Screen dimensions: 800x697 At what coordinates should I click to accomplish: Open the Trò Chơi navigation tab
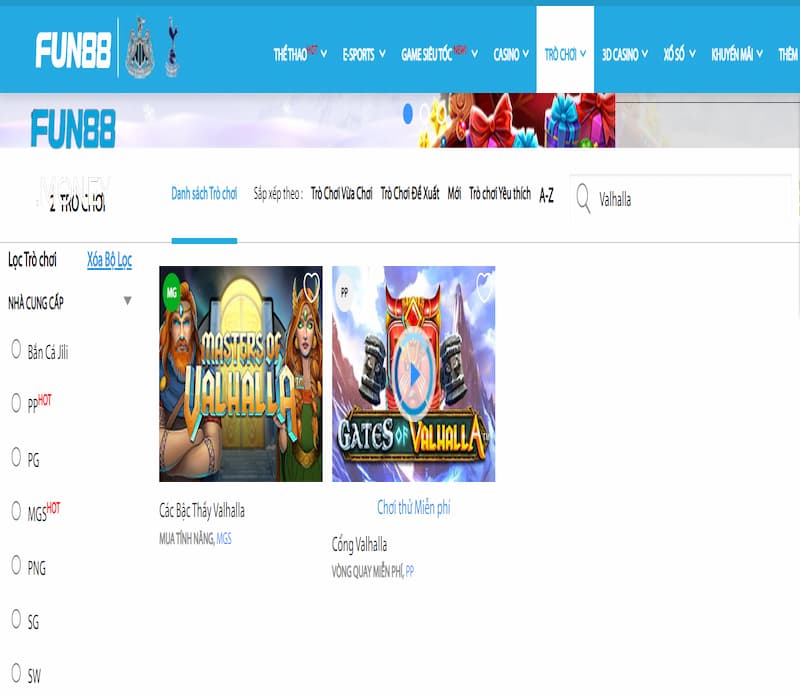pos(565,55)
